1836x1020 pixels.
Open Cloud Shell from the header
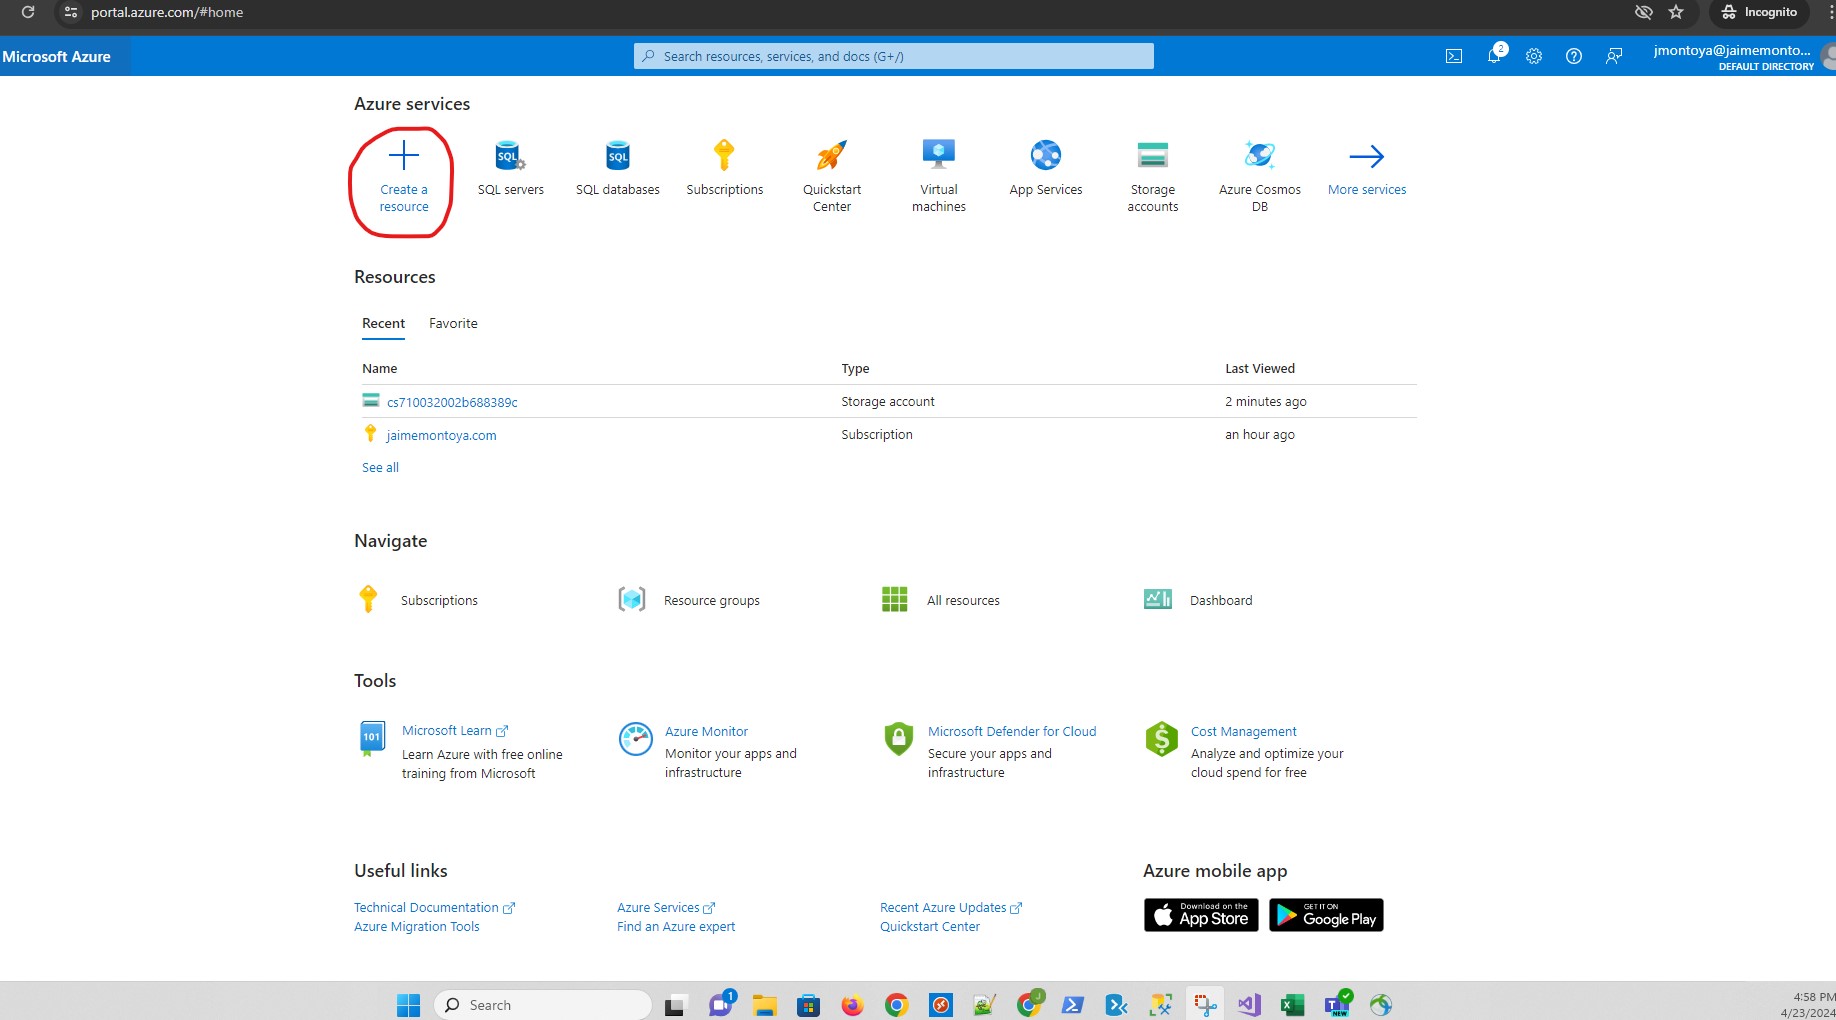(x=1453, y=56)
